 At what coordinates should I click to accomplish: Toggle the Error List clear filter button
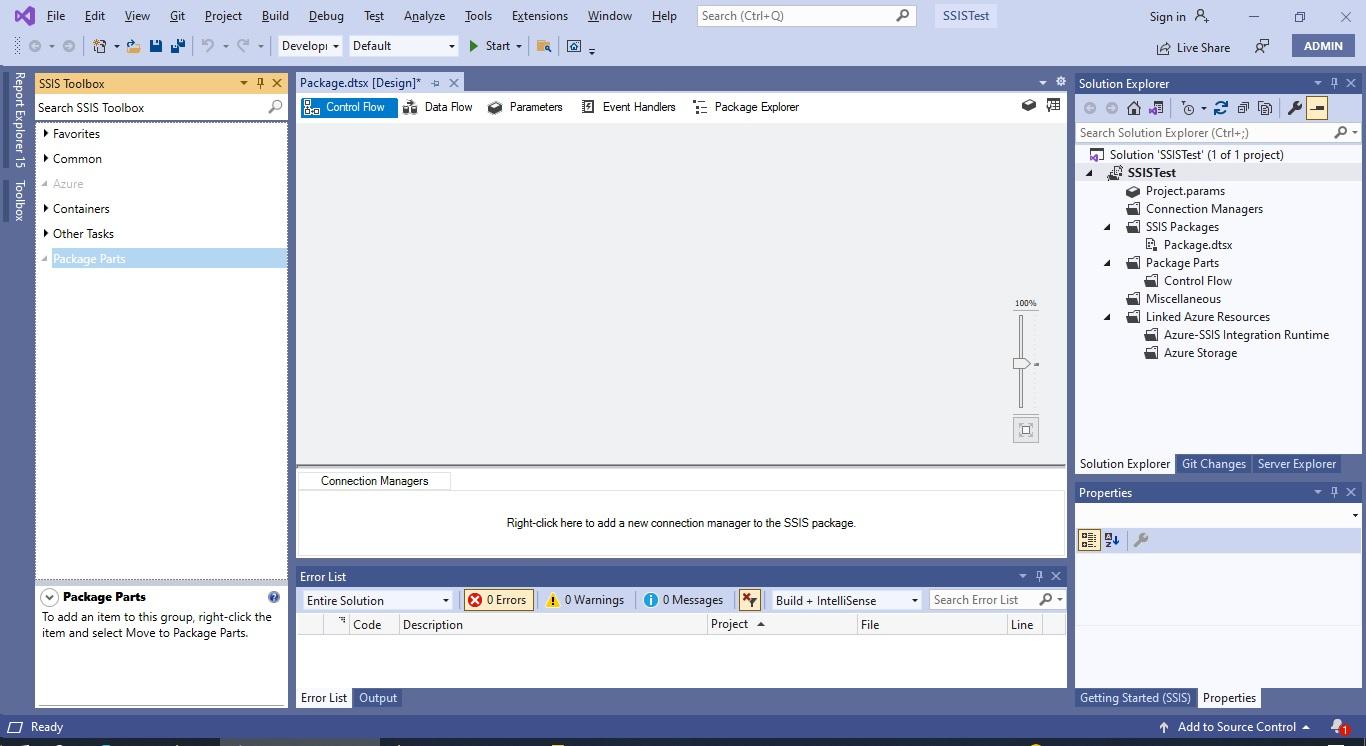point(749,600)
